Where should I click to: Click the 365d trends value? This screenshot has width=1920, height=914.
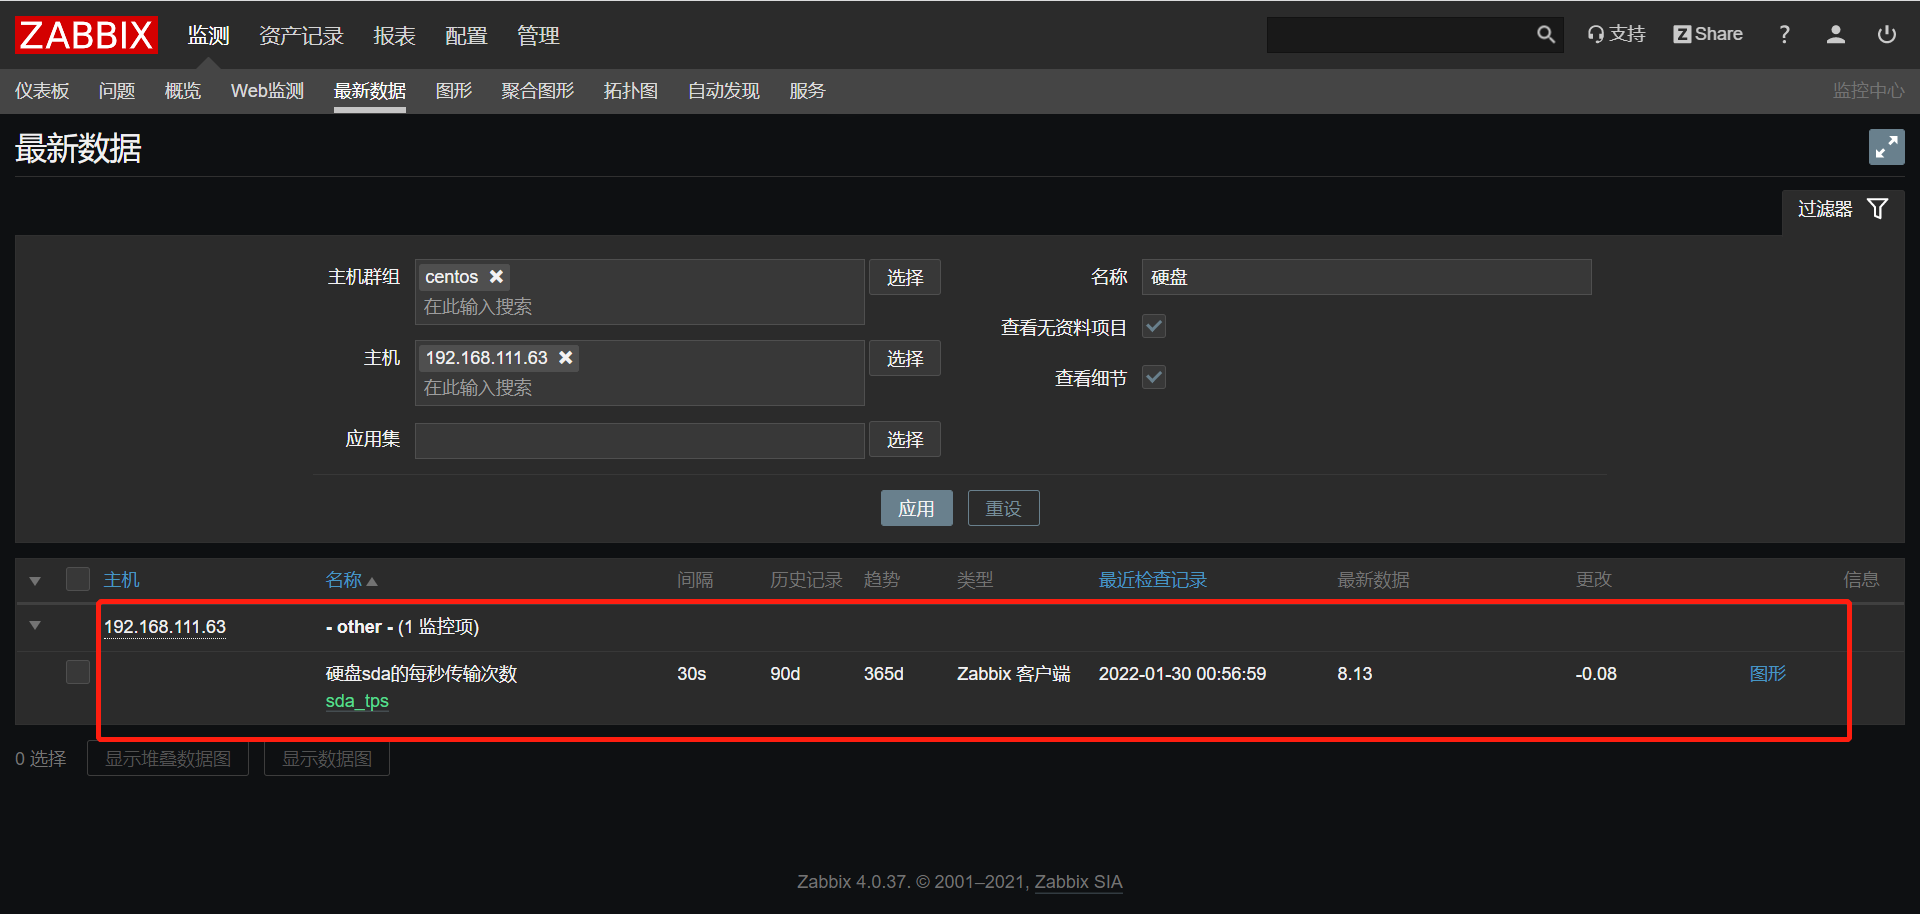click(x=883, y=674)
